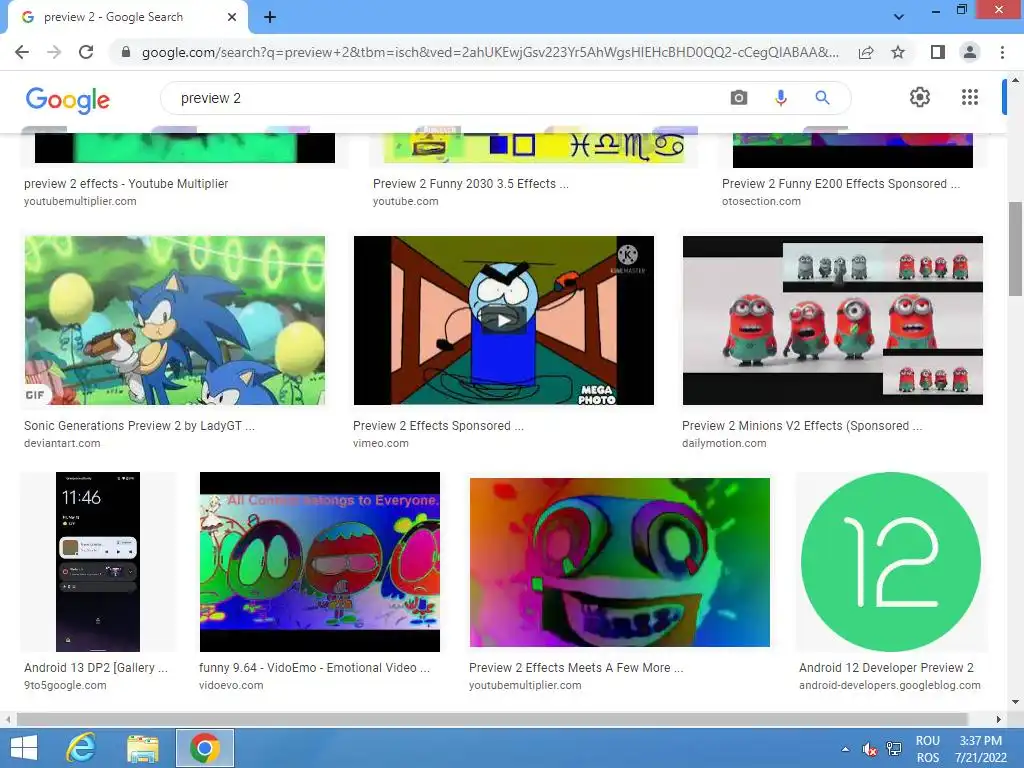Image resolution: width=1024 pixels, height=768 pixels.
Task: Click the otosection.com source text
Action: click(x=761, y=201)
